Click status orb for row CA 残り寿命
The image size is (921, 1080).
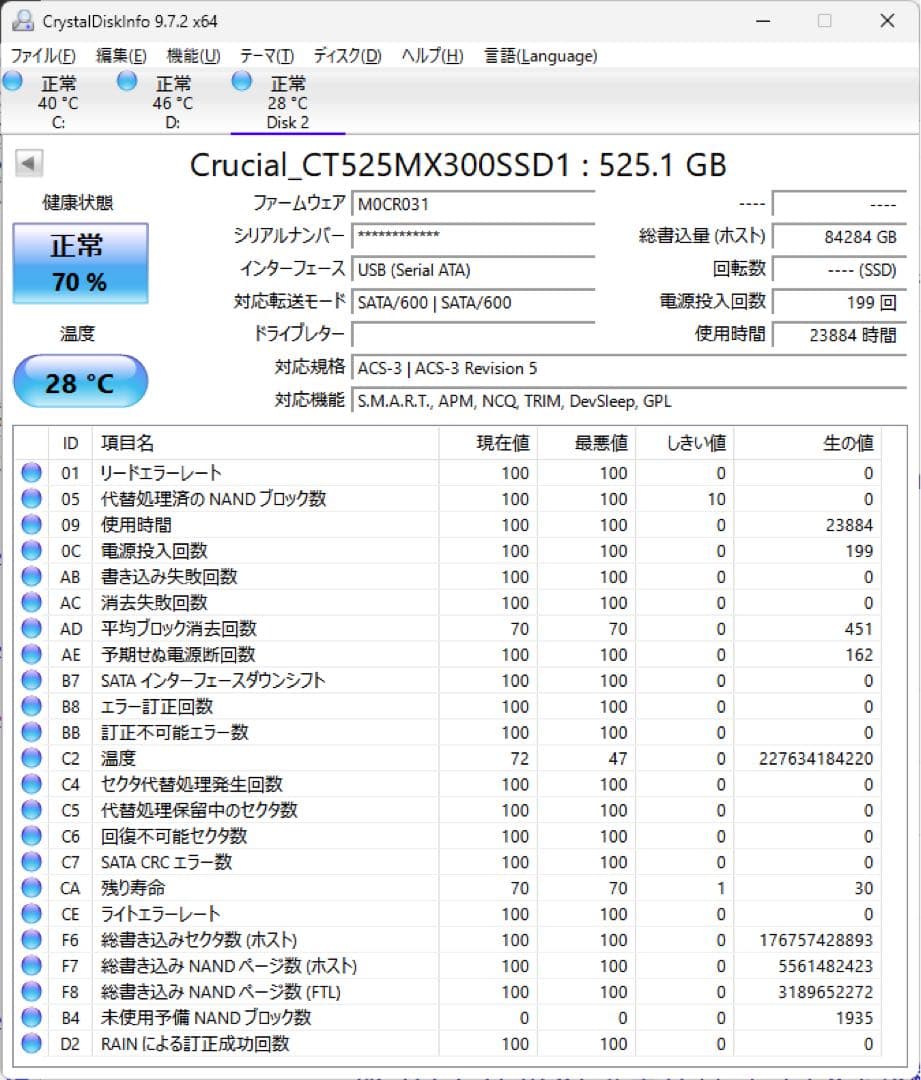[31, 888]
